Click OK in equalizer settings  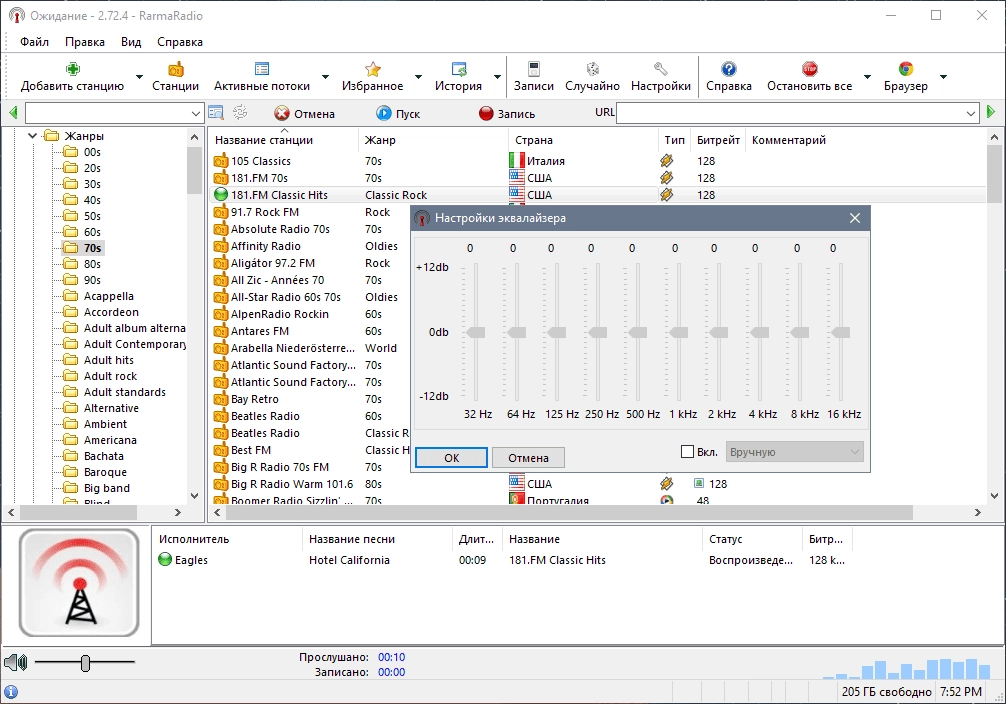452,458
